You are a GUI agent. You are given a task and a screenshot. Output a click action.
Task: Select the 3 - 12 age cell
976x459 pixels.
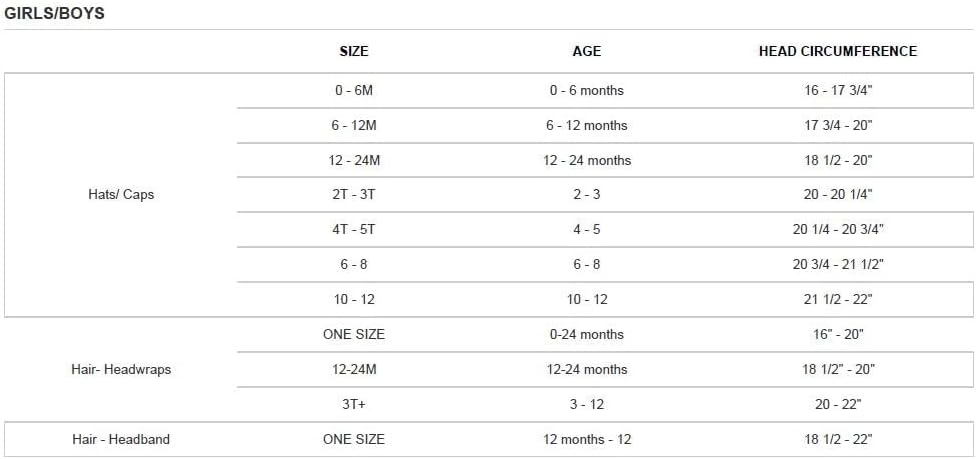pyautogui.click(x=586, y=404)
